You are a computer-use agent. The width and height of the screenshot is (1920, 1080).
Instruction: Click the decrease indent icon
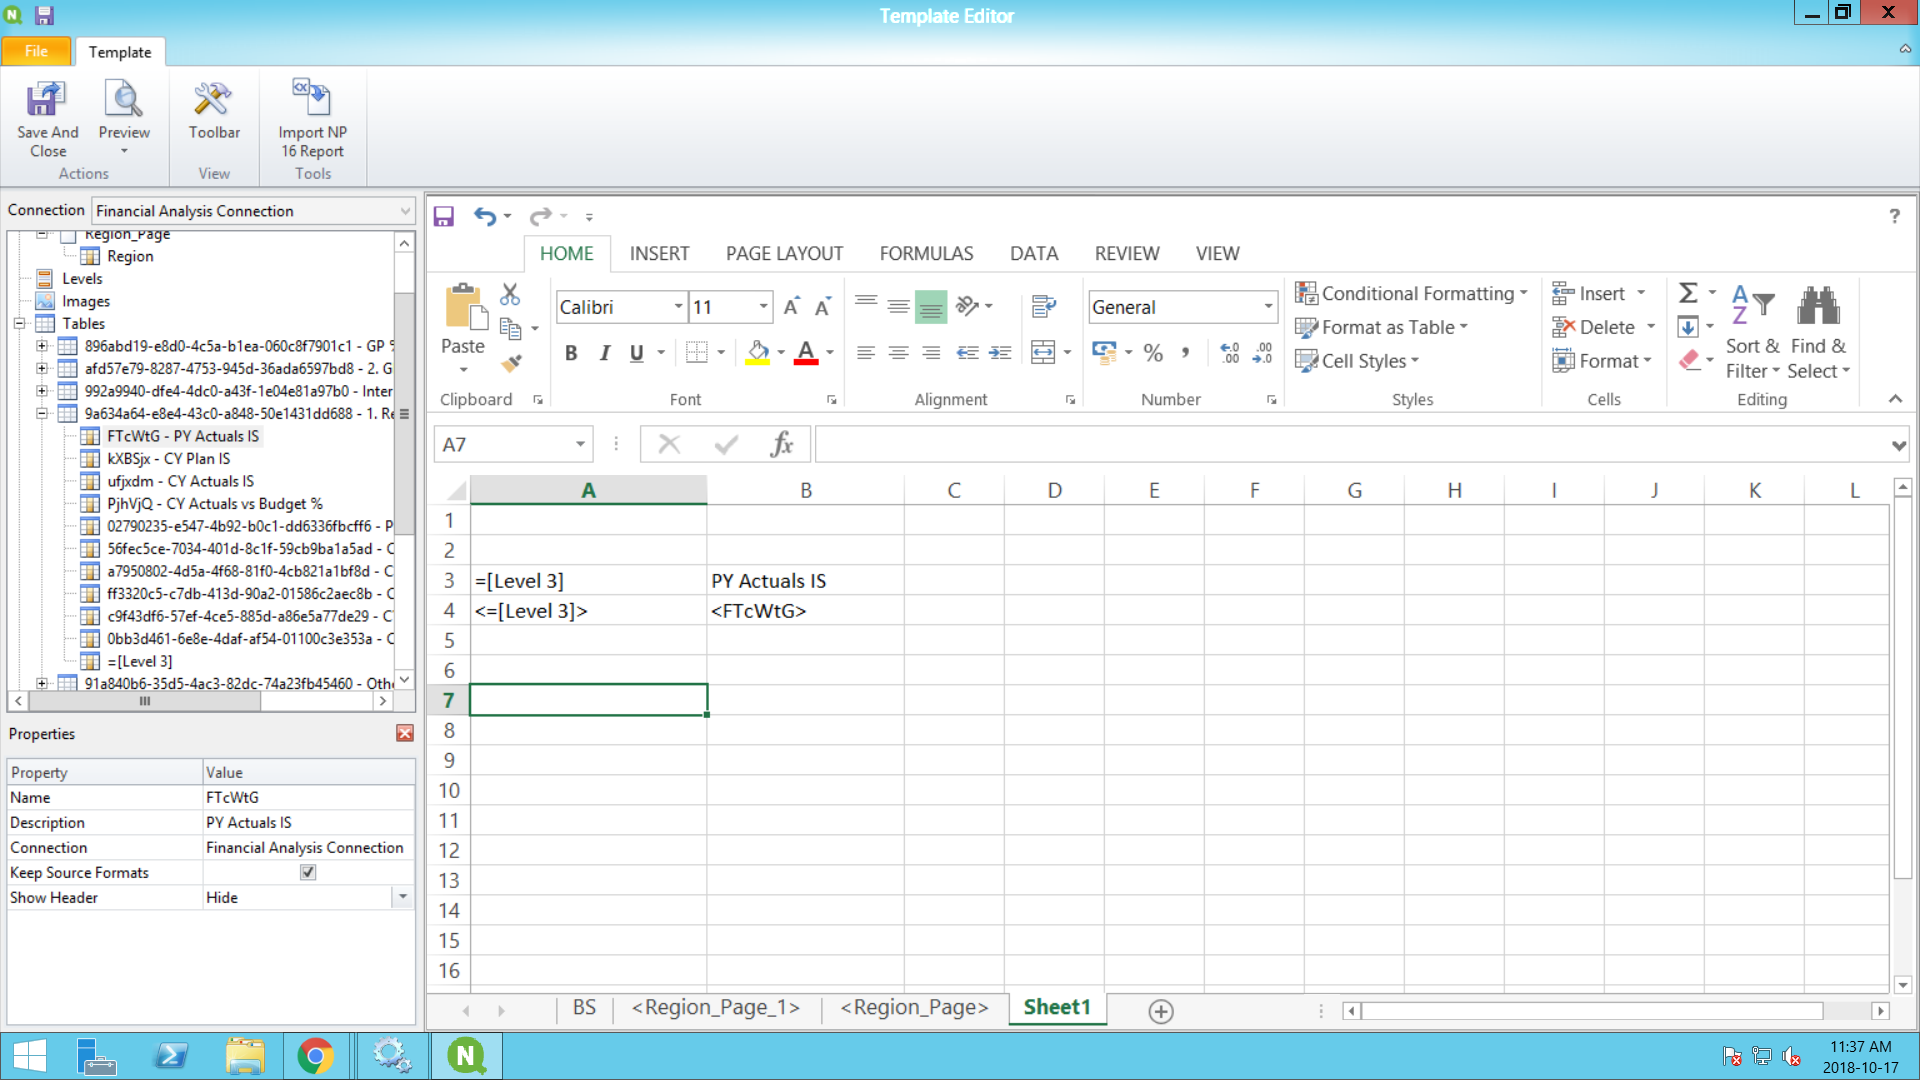pyautogui.click(x=967, y=352)
